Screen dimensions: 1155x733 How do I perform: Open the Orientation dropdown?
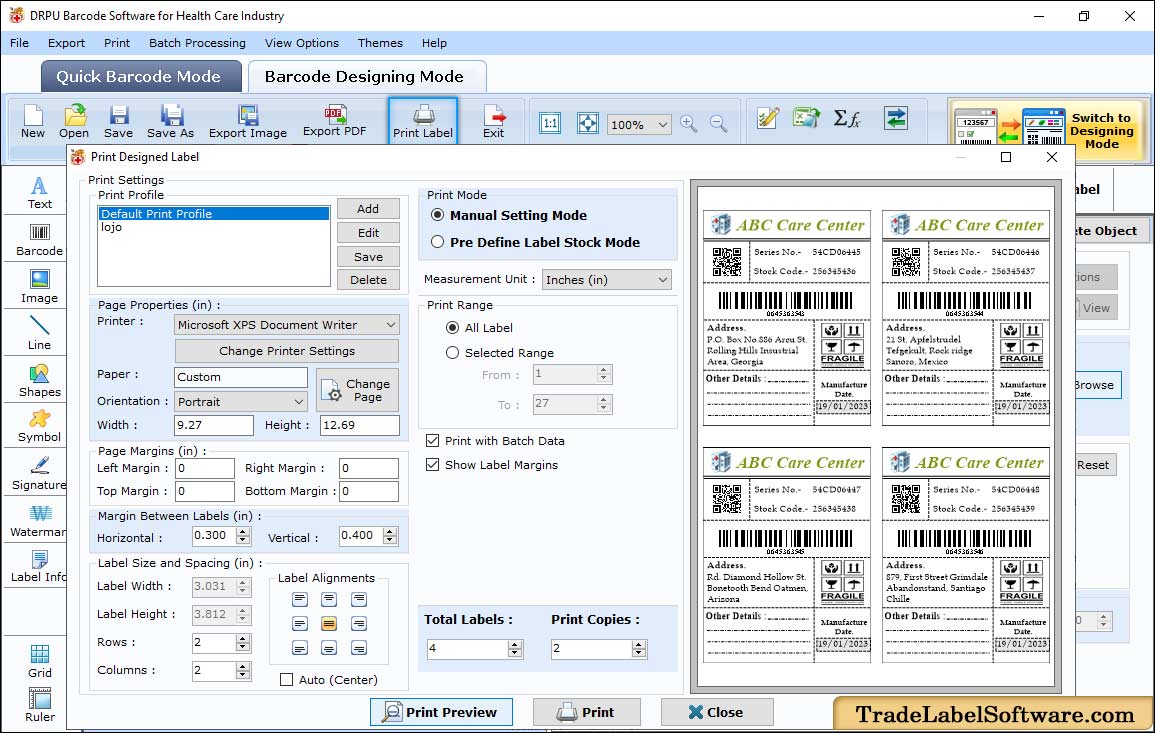tap(241, 401)
